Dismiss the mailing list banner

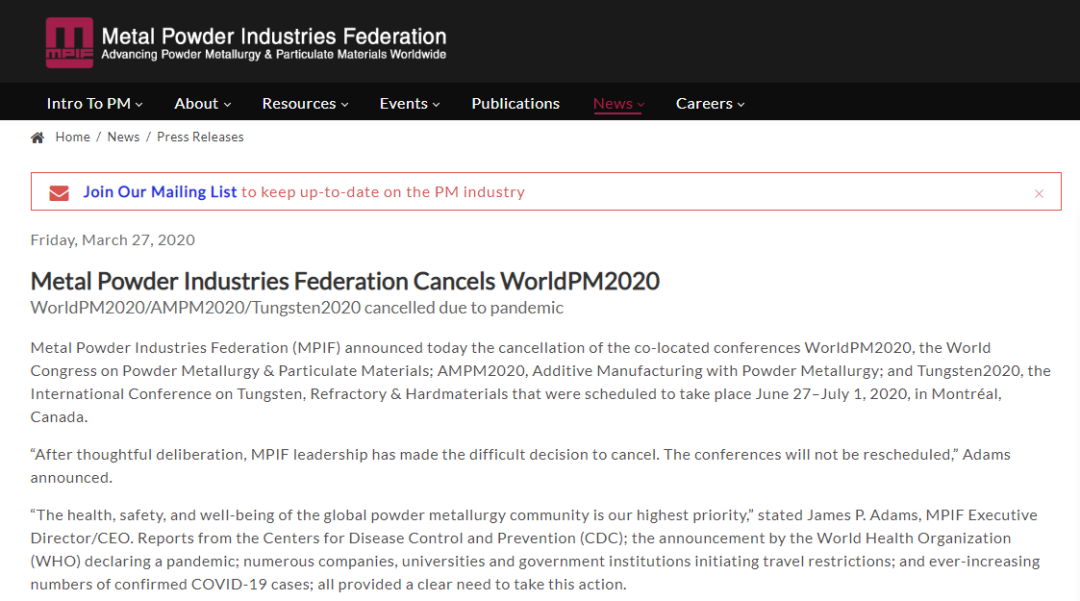1039,194
